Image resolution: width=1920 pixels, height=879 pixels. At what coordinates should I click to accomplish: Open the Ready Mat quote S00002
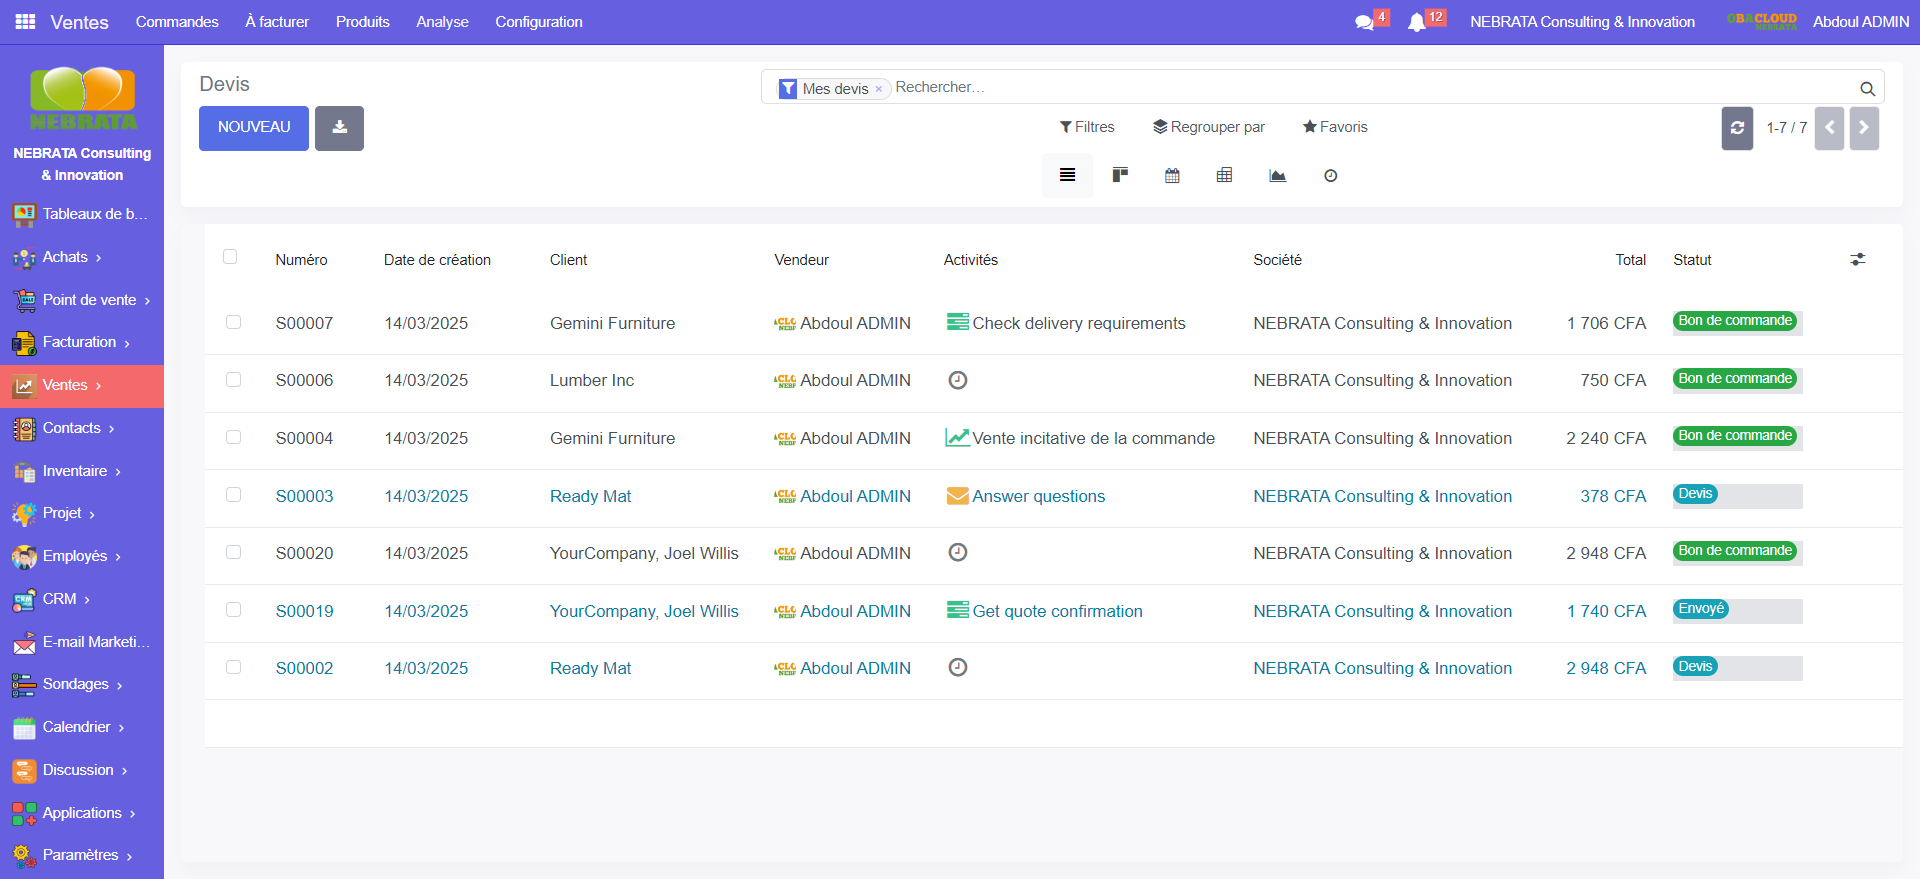[304, 668]
